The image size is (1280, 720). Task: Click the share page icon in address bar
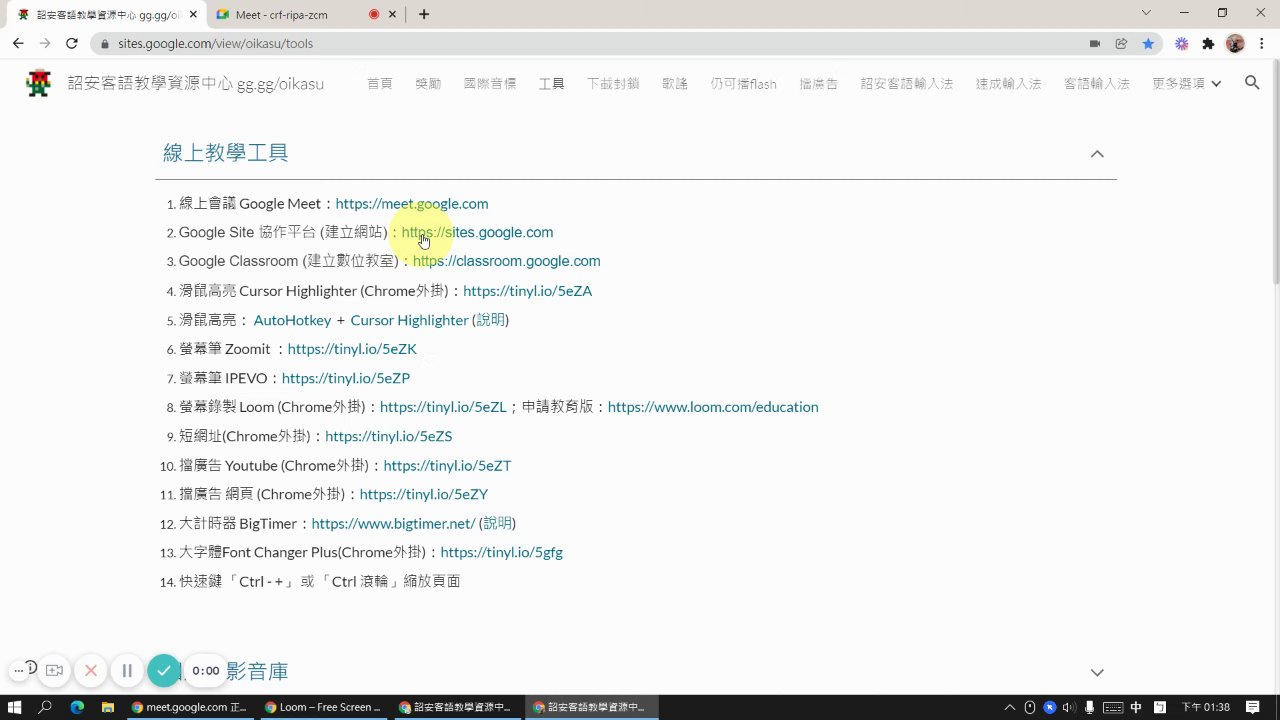(x=1121, y=43)
